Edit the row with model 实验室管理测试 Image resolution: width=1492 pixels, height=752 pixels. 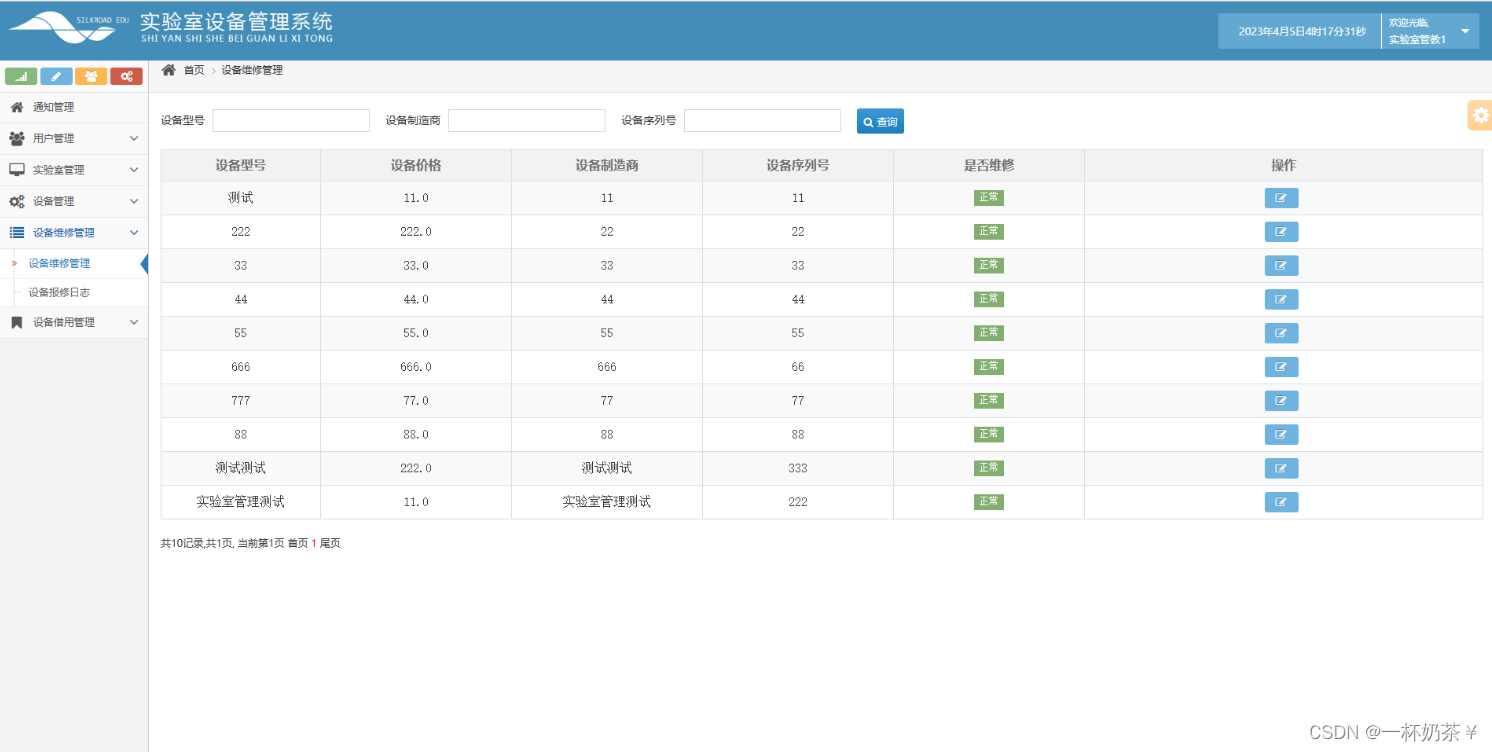click(1281, 502)
